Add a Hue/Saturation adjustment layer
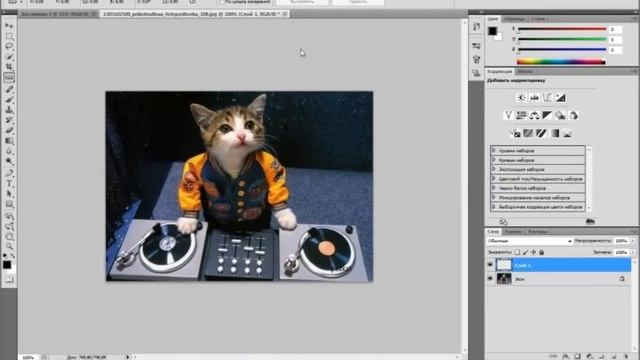The height and width of the screenshot is (360, 640). (521, 116)
